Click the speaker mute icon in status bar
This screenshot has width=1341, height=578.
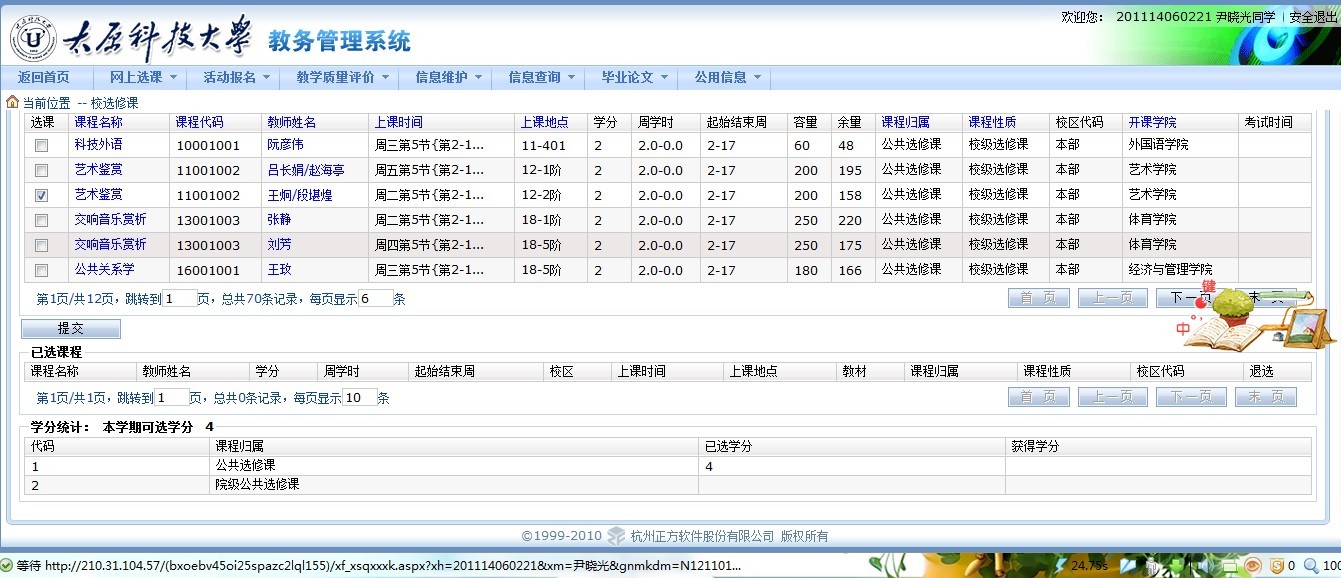(1205, 566)
